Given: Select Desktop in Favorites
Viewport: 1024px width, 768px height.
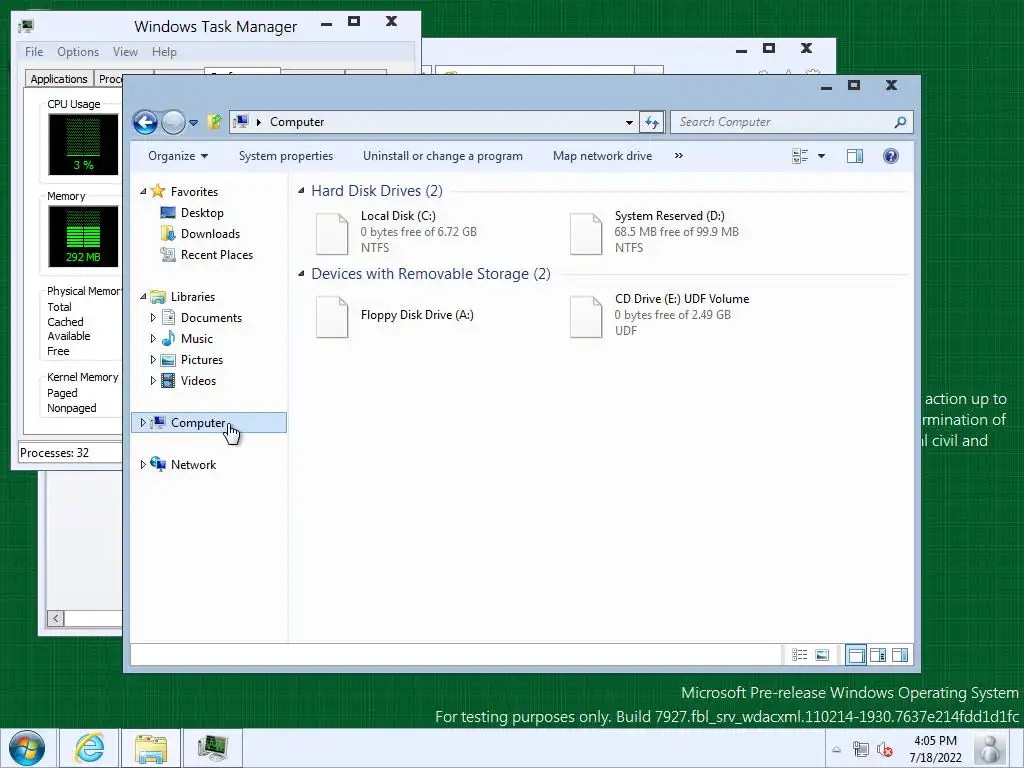Looking at the screenshot, I should click(x=202, y=213).
